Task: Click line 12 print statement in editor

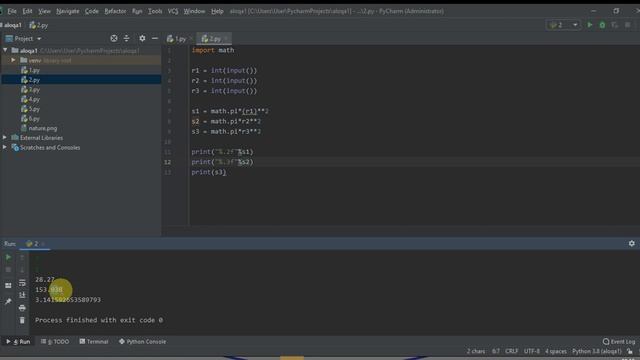Action: coord(222,162)
